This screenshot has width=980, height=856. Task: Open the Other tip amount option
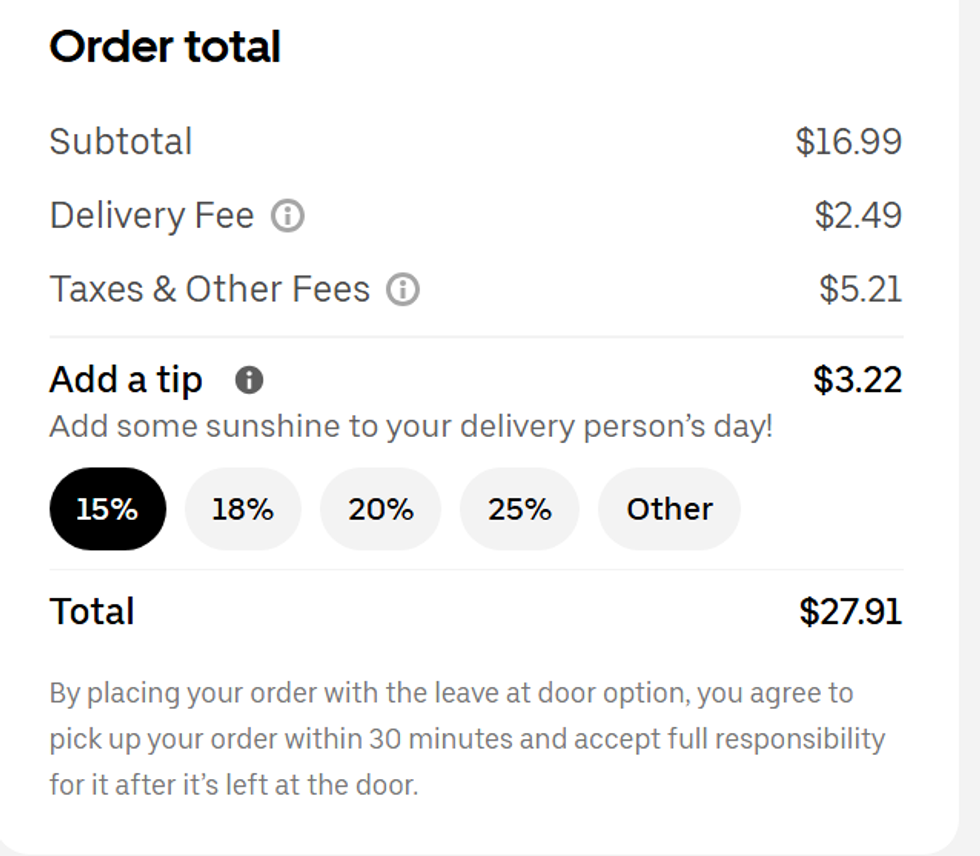tap(668, 508)
